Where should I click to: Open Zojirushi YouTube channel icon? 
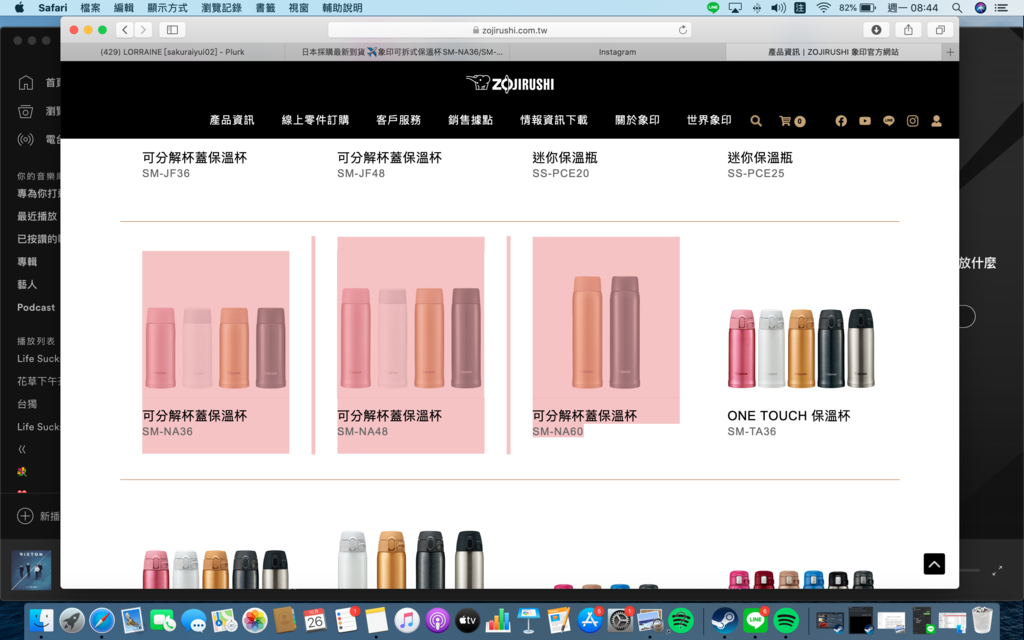pos(865,121)
